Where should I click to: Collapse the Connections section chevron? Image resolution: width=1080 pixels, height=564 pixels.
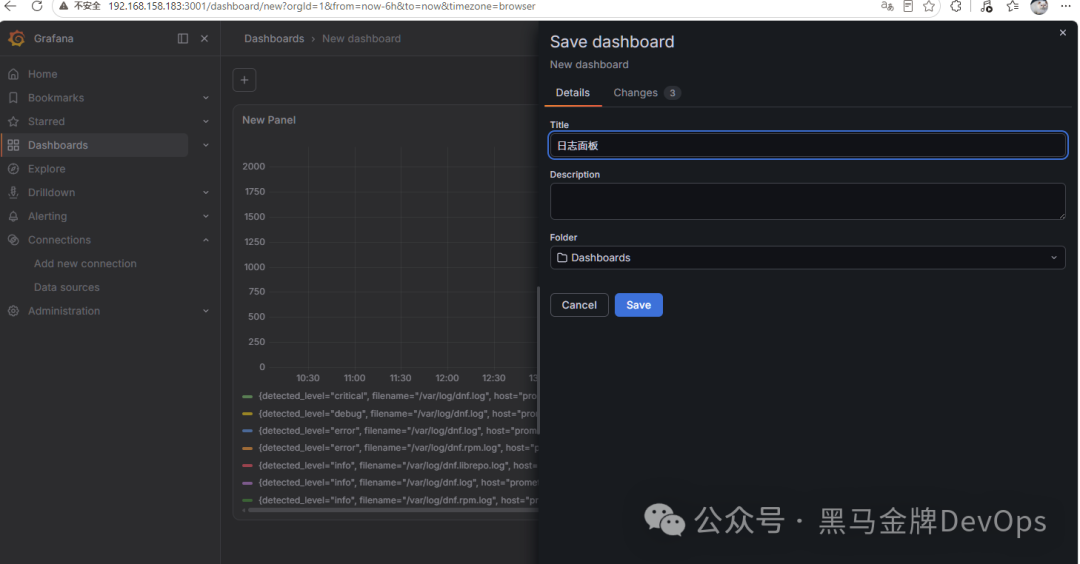(x=206, y=240)
